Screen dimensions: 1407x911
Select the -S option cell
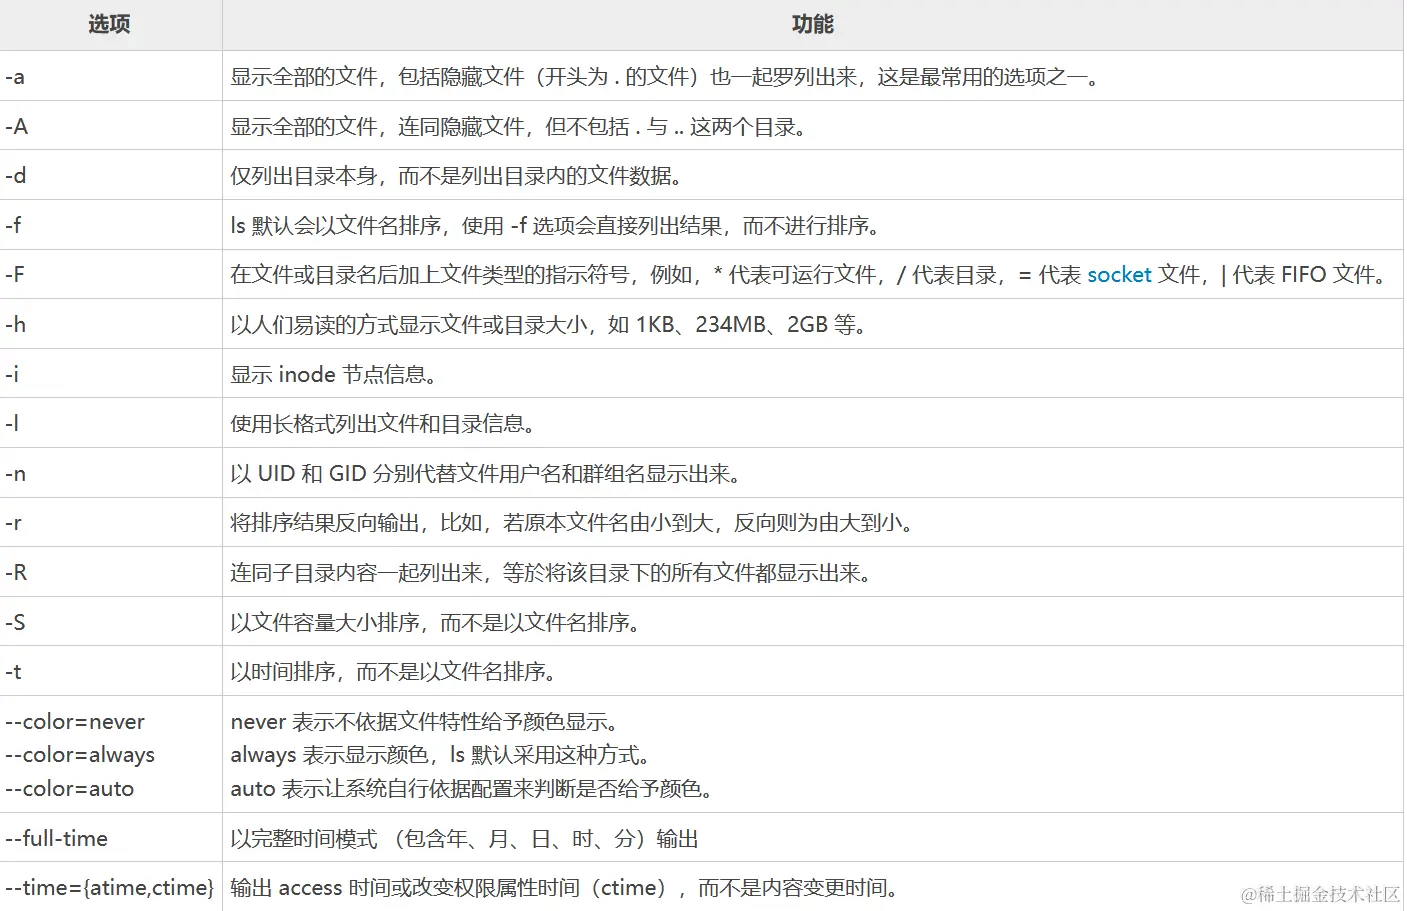pos(110,622)
